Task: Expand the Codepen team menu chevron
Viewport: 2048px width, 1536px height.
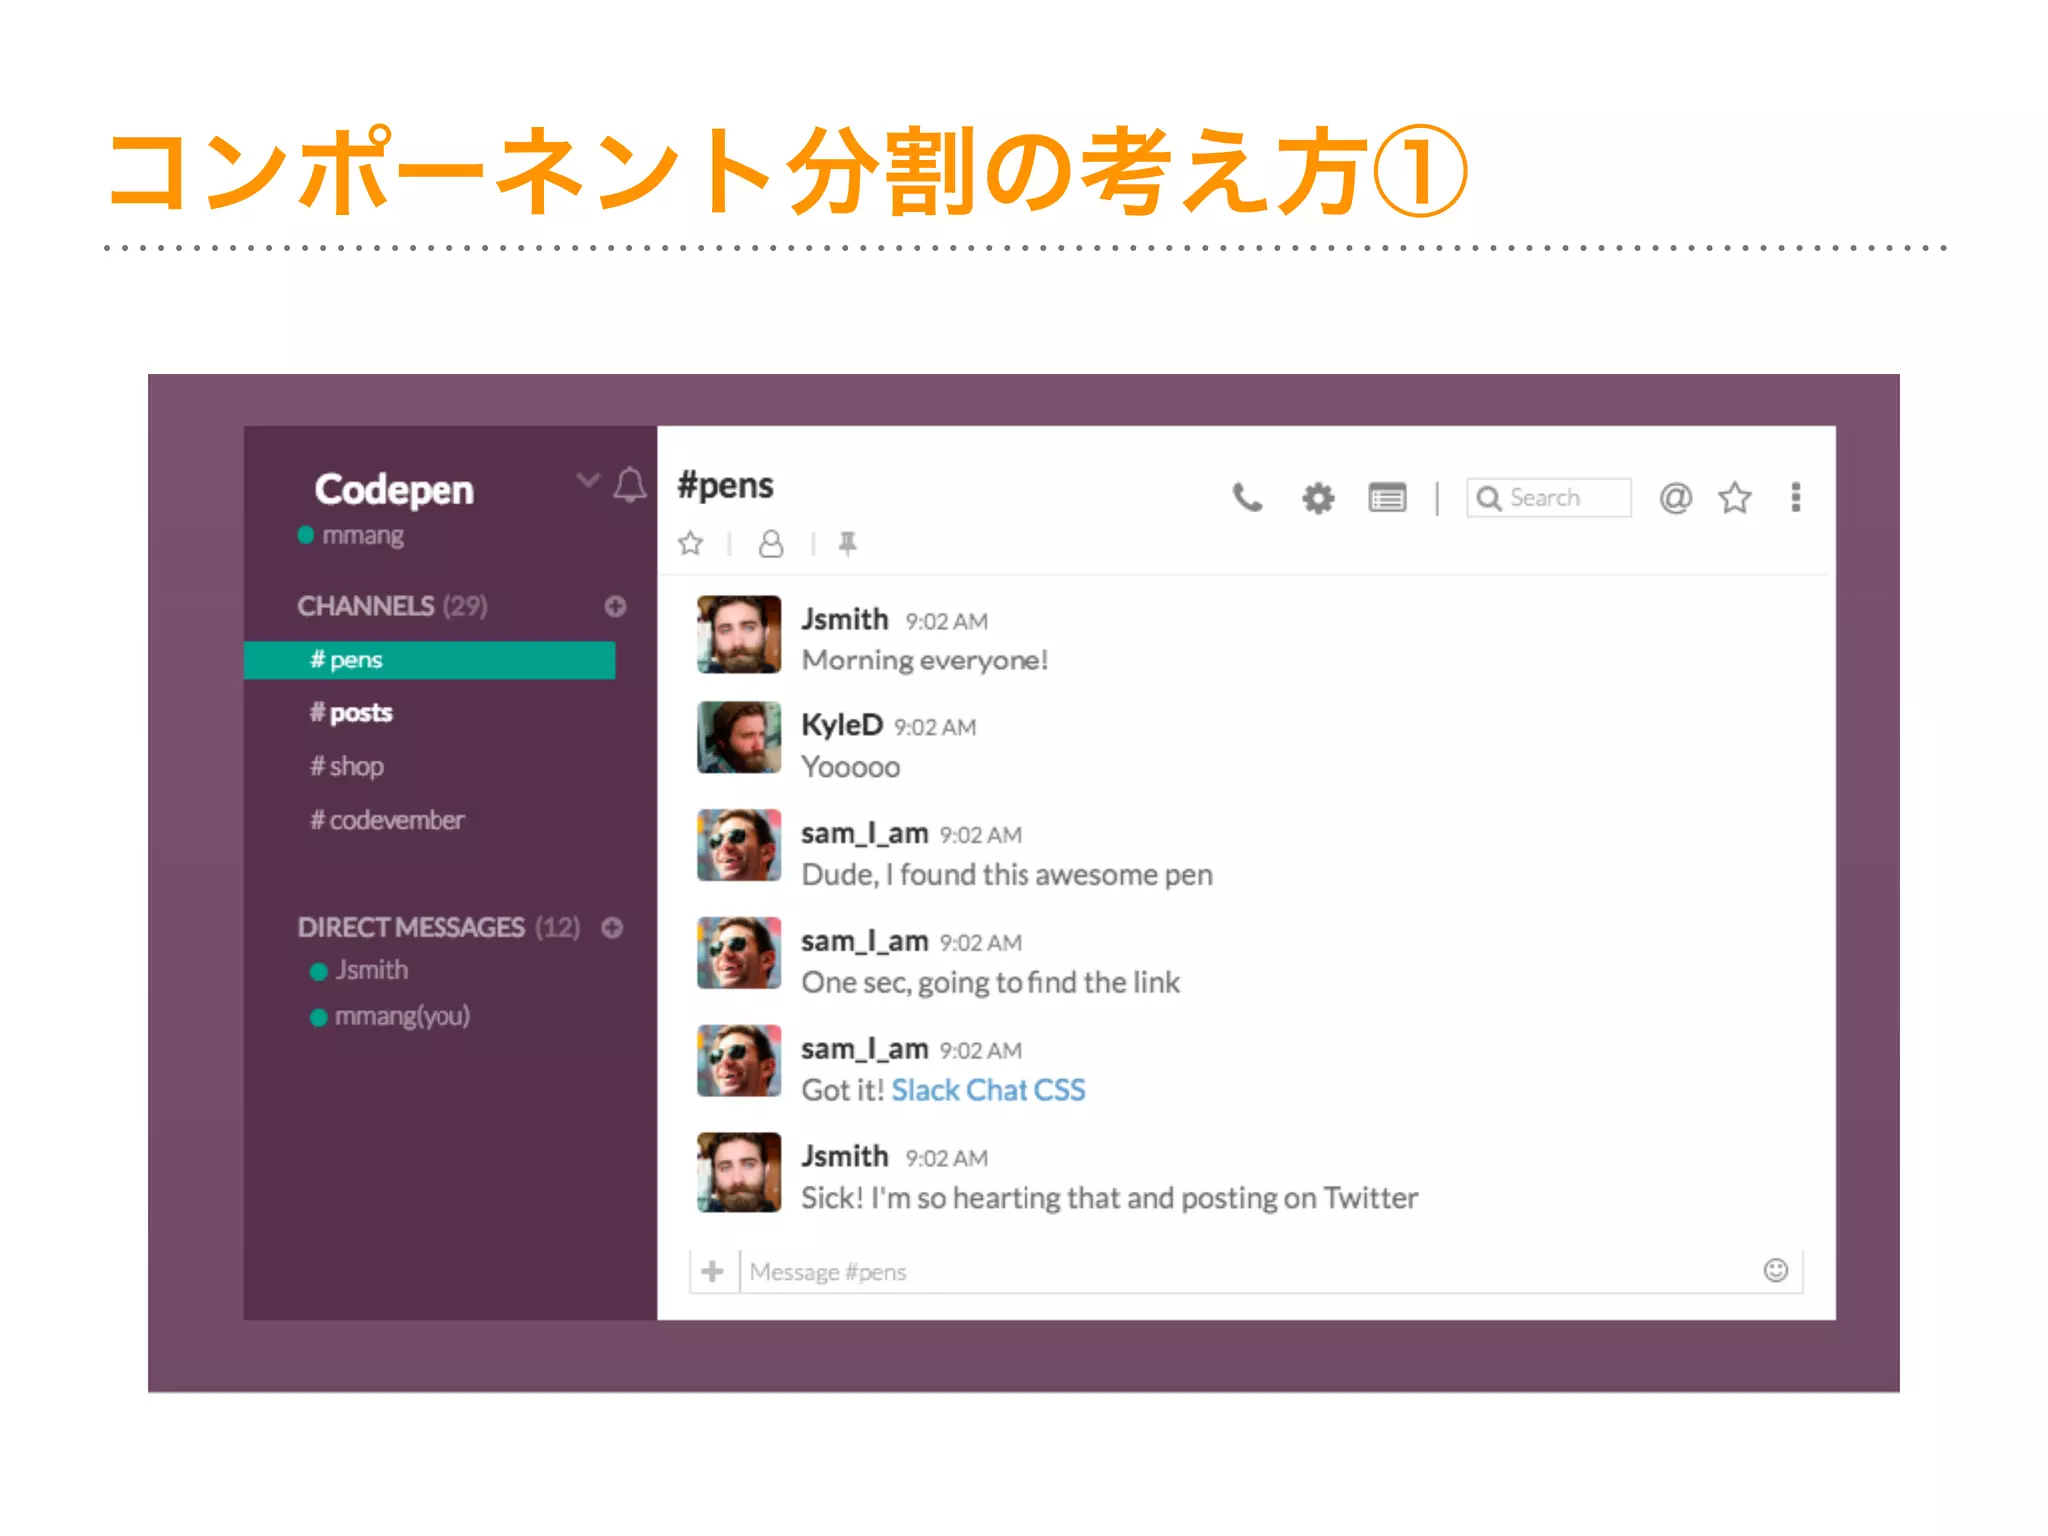Action: (588, 481)
